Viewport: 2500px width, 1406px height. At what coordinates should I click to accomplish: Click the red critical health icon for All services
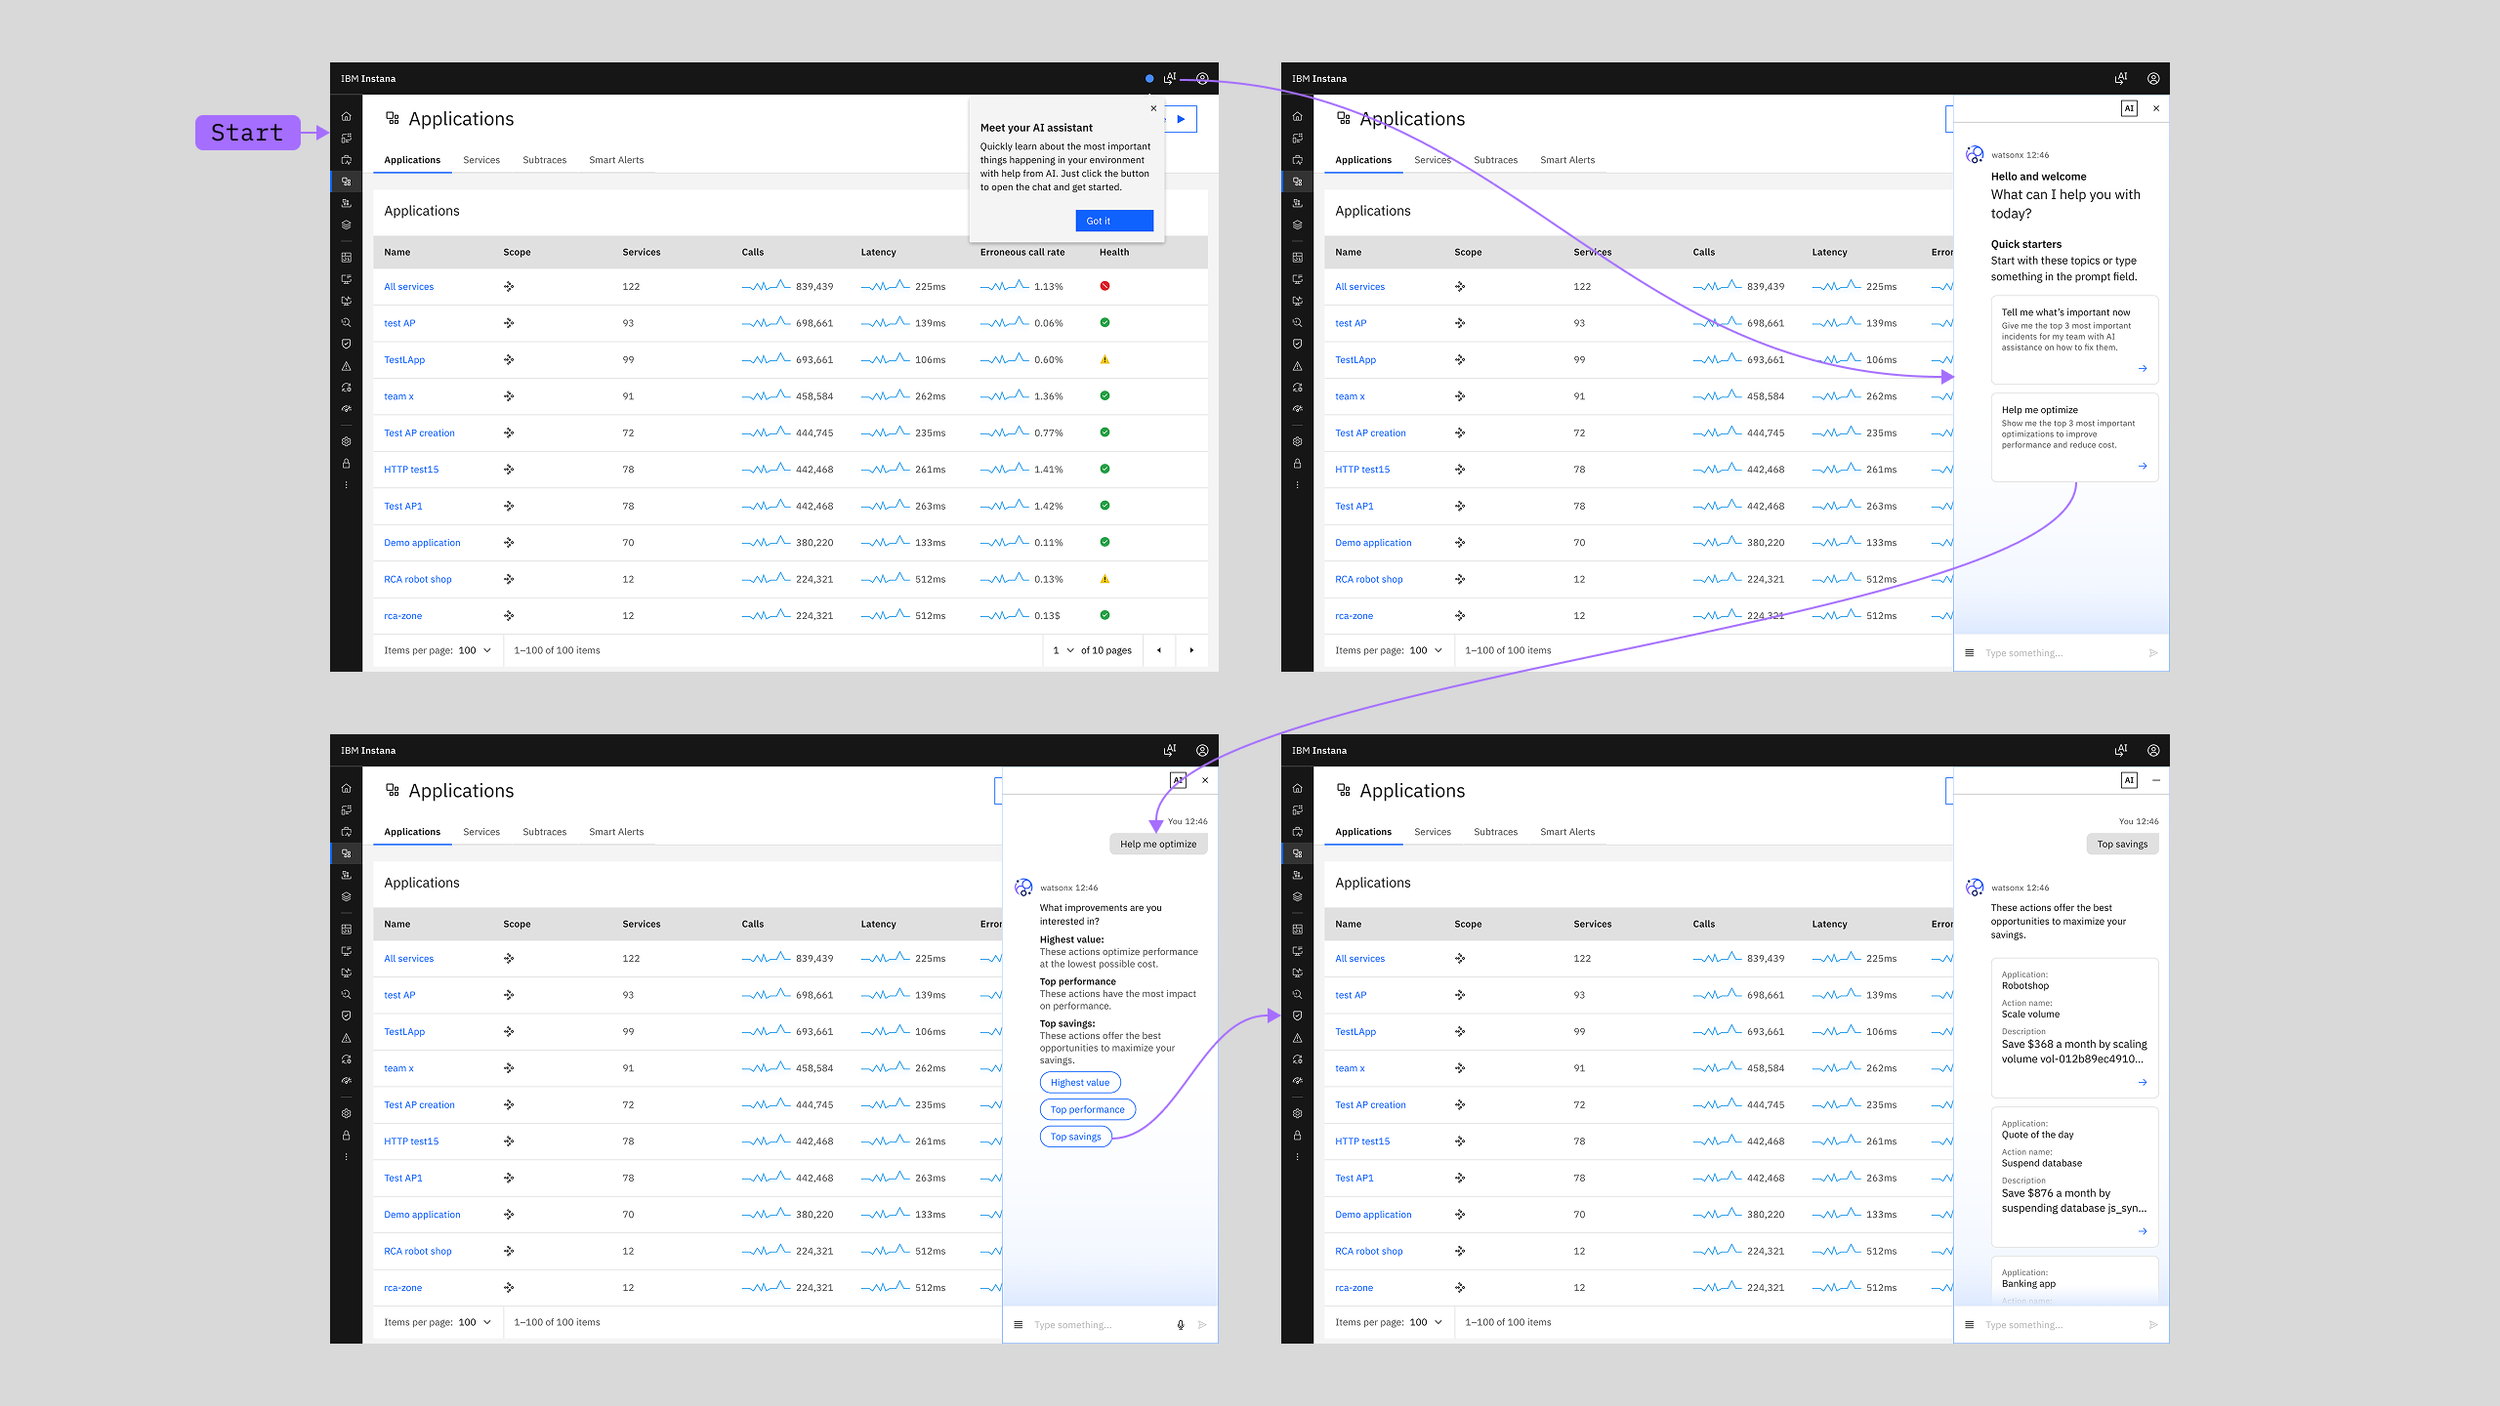(1105, 286)
